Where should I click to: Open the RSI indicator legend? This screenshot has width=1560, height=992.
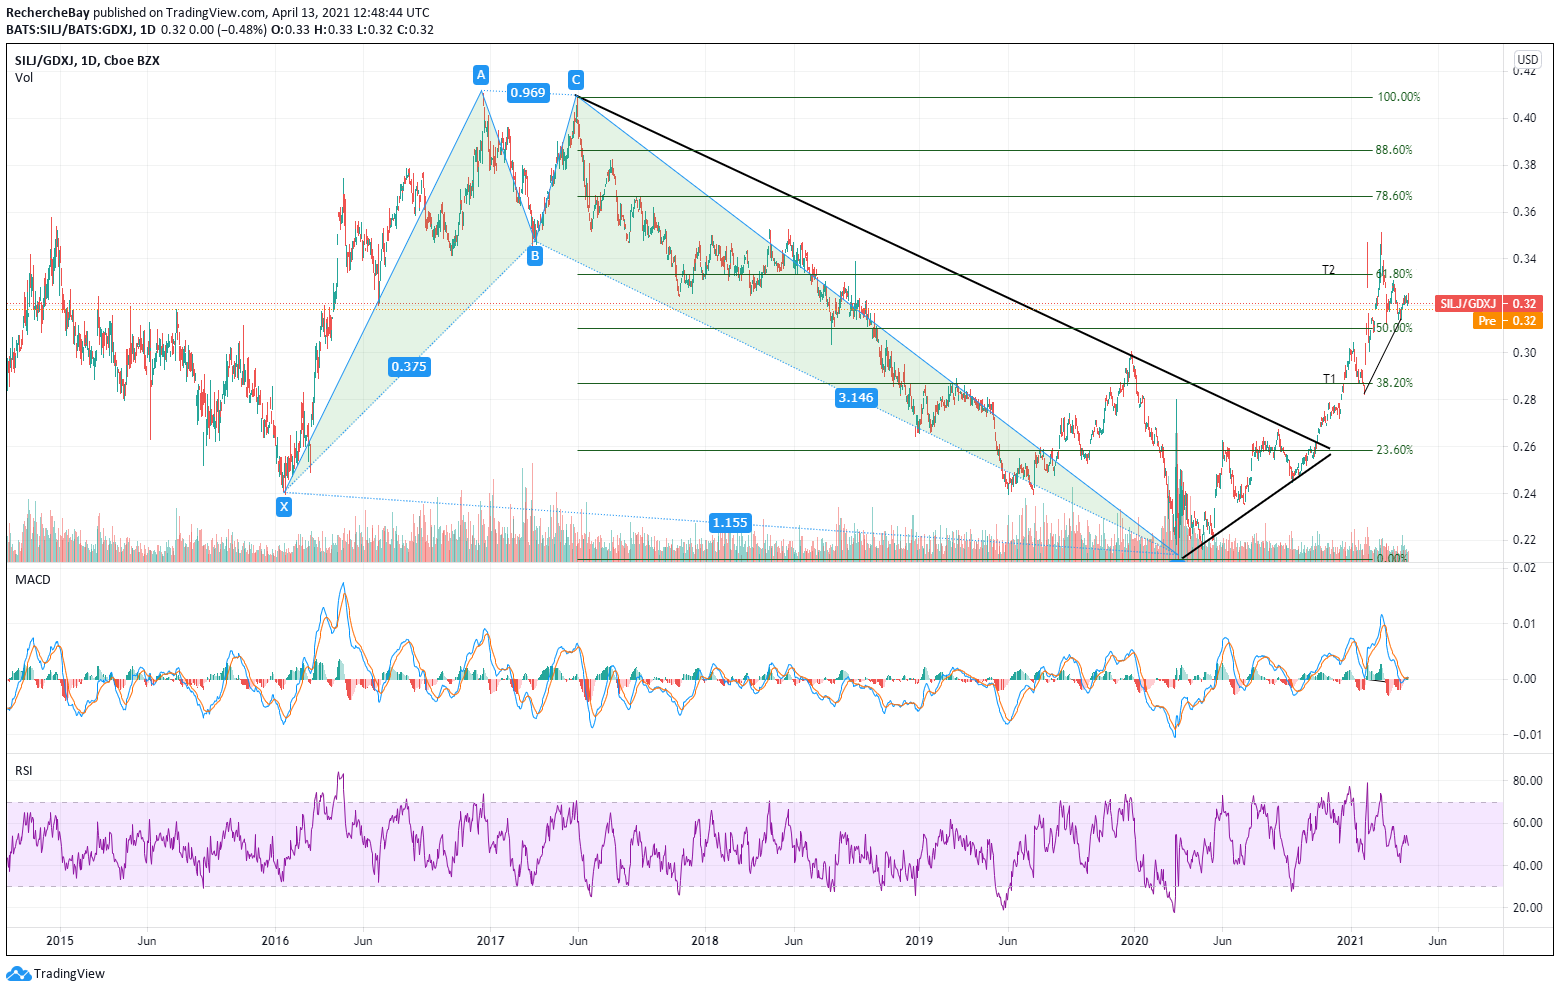(23, 770)
